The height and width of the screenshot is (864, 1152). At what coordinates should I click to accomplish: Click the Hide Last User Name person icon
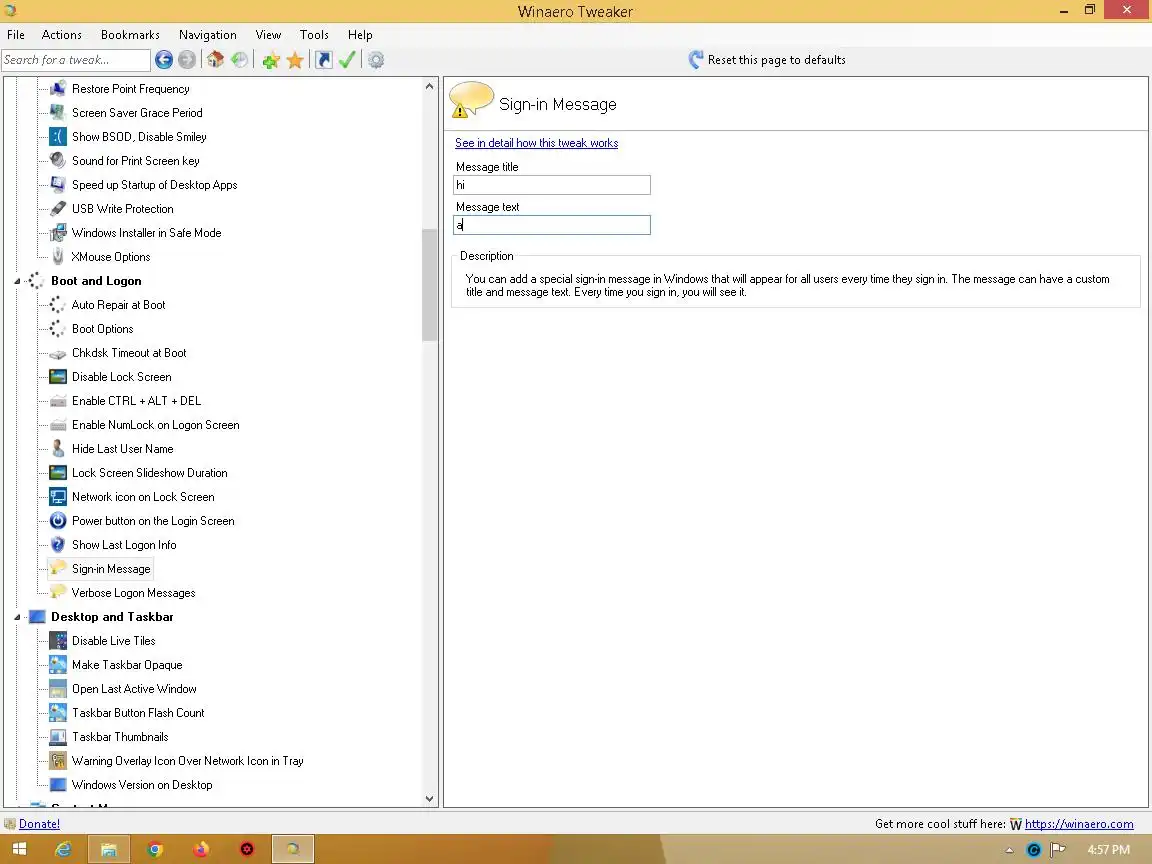[57, 449]
